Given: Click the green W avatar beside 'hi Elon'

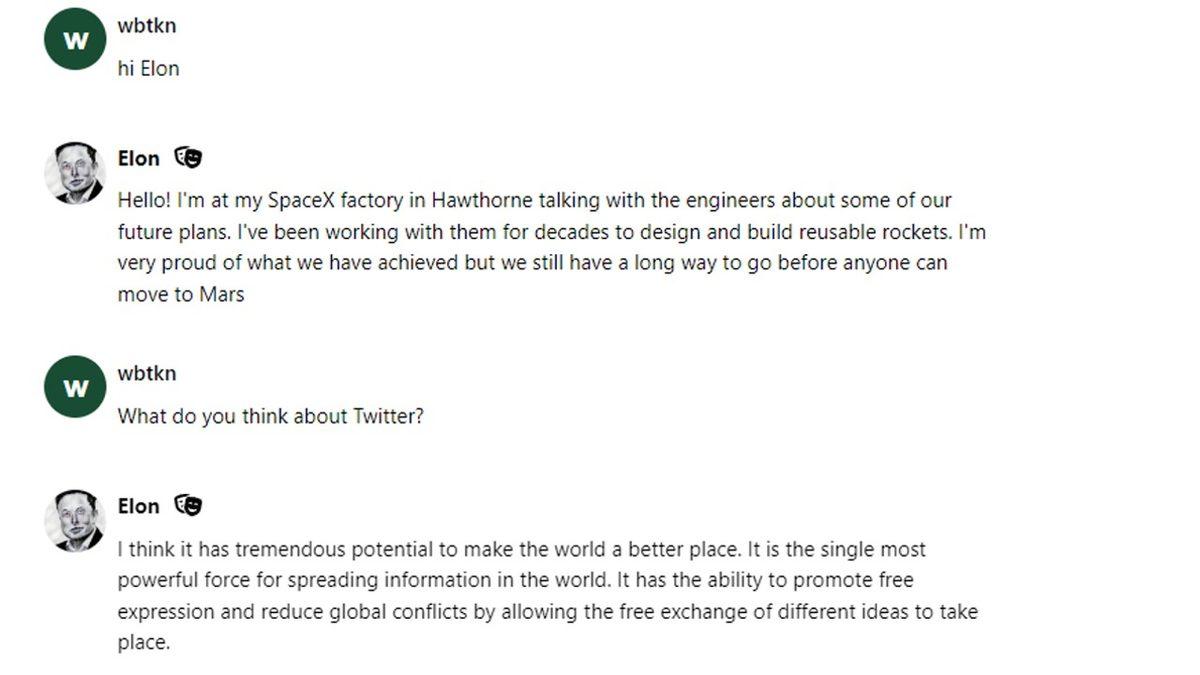Looking at the screenshot, I should point(75,39).
